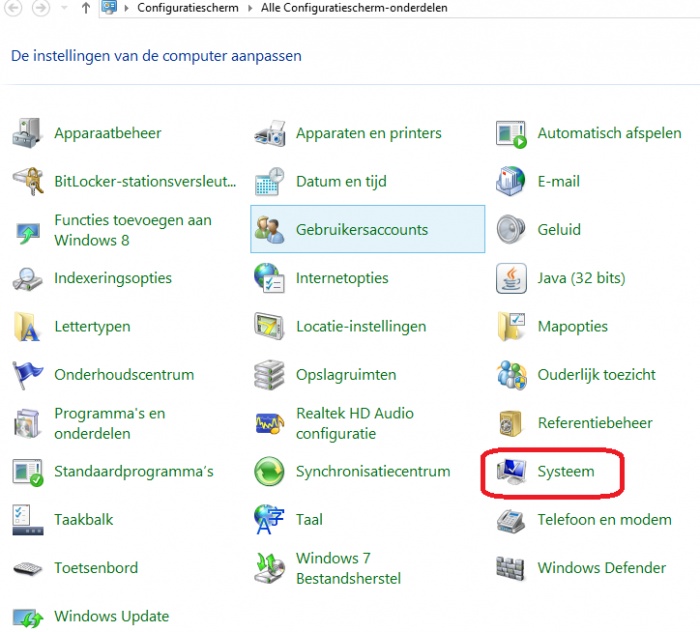Go back with the Back arrow
Image resolution: width=700 pixels, height=632 pixels.
[x=12, y=7]
